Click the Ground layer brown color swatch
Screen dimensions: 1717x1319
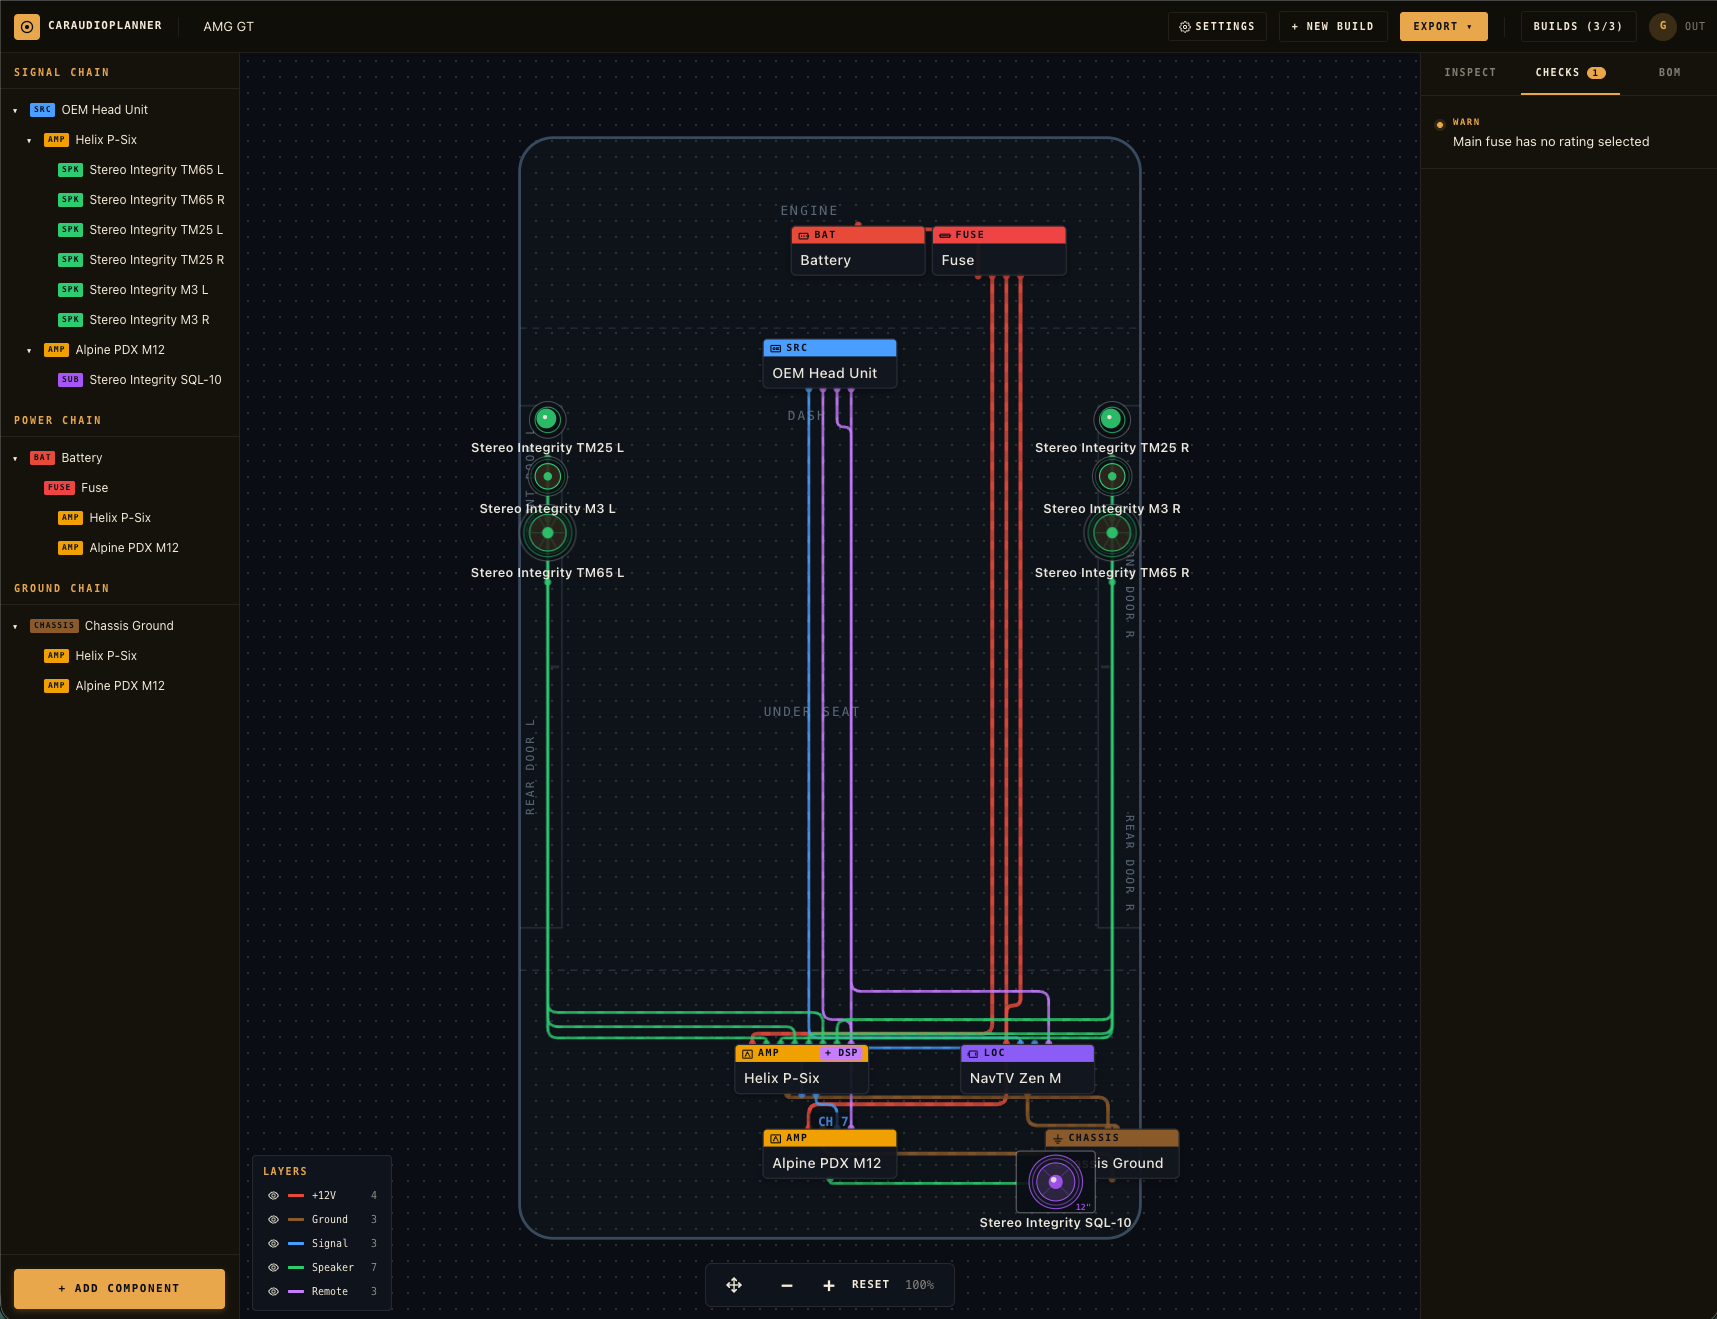click(296, 1220)
